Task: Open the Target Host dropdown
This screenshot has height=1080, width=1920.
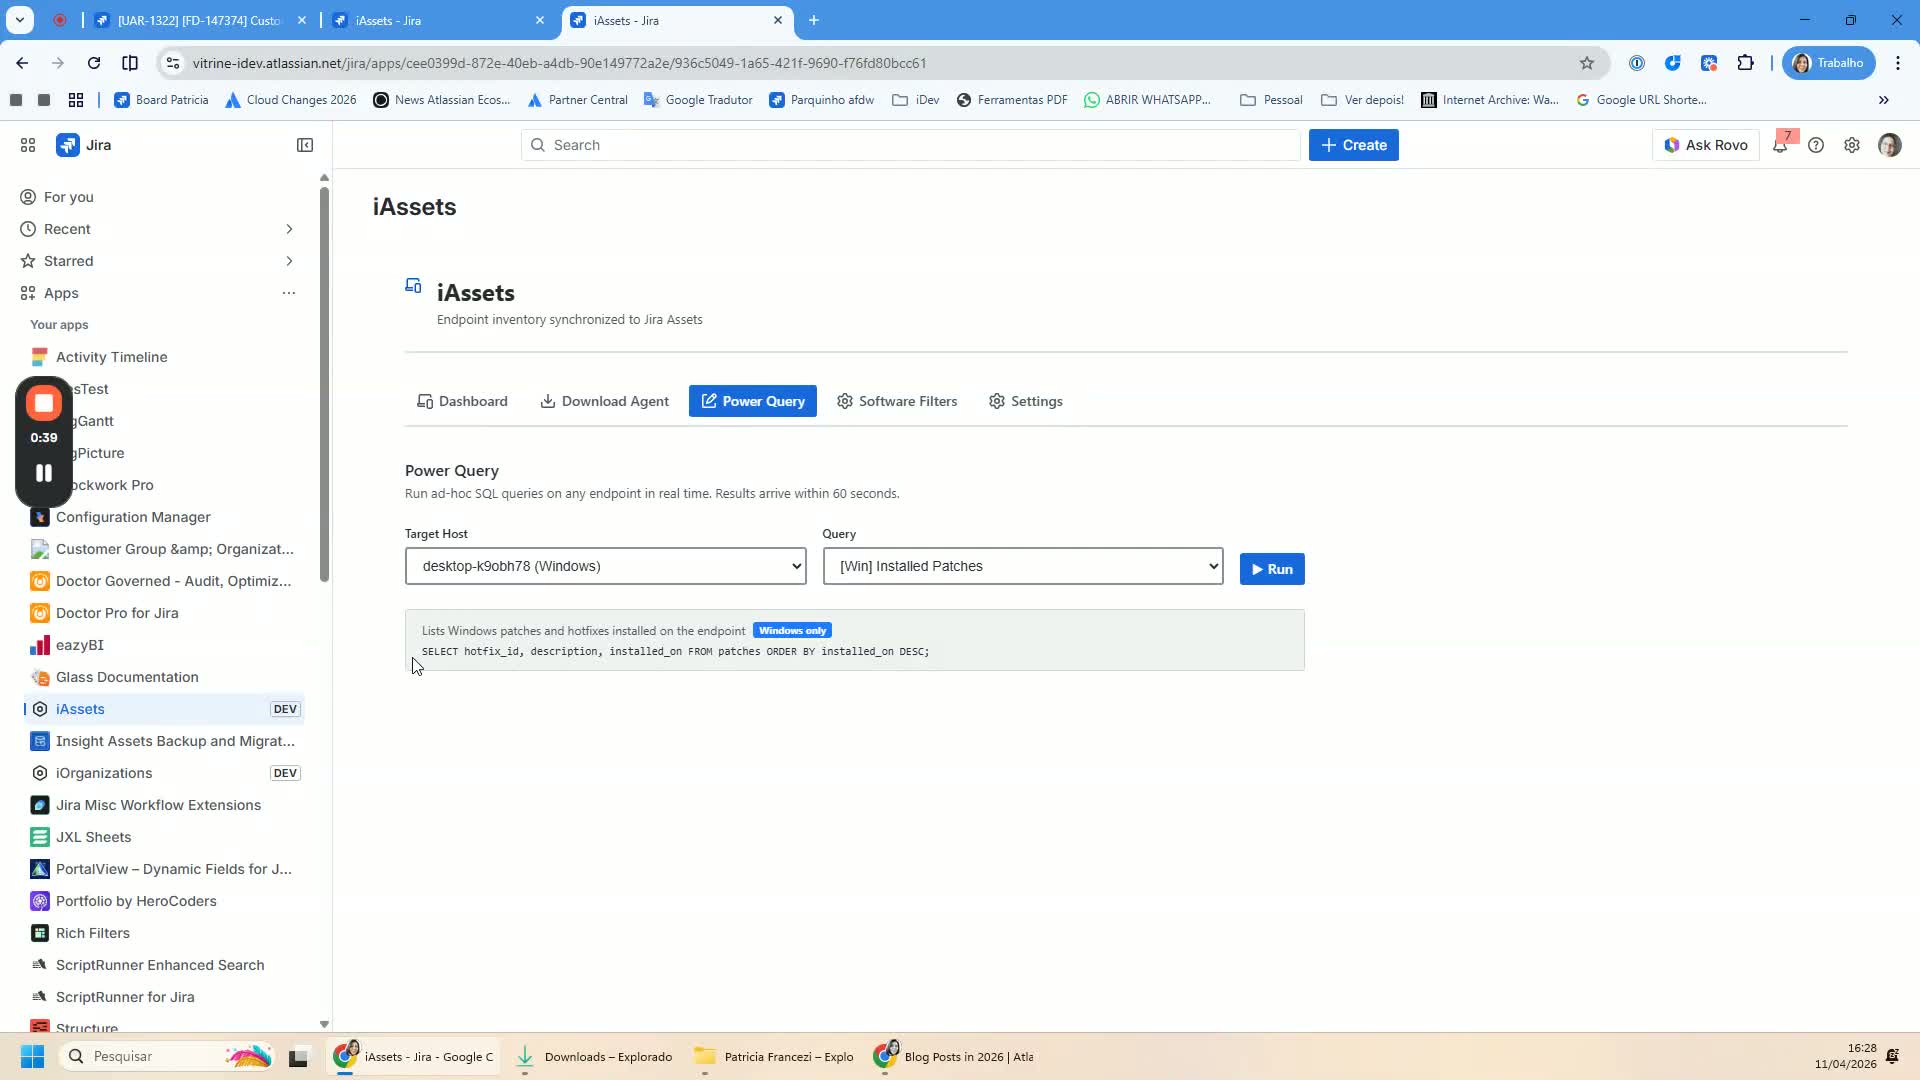Action: (605, 566)
